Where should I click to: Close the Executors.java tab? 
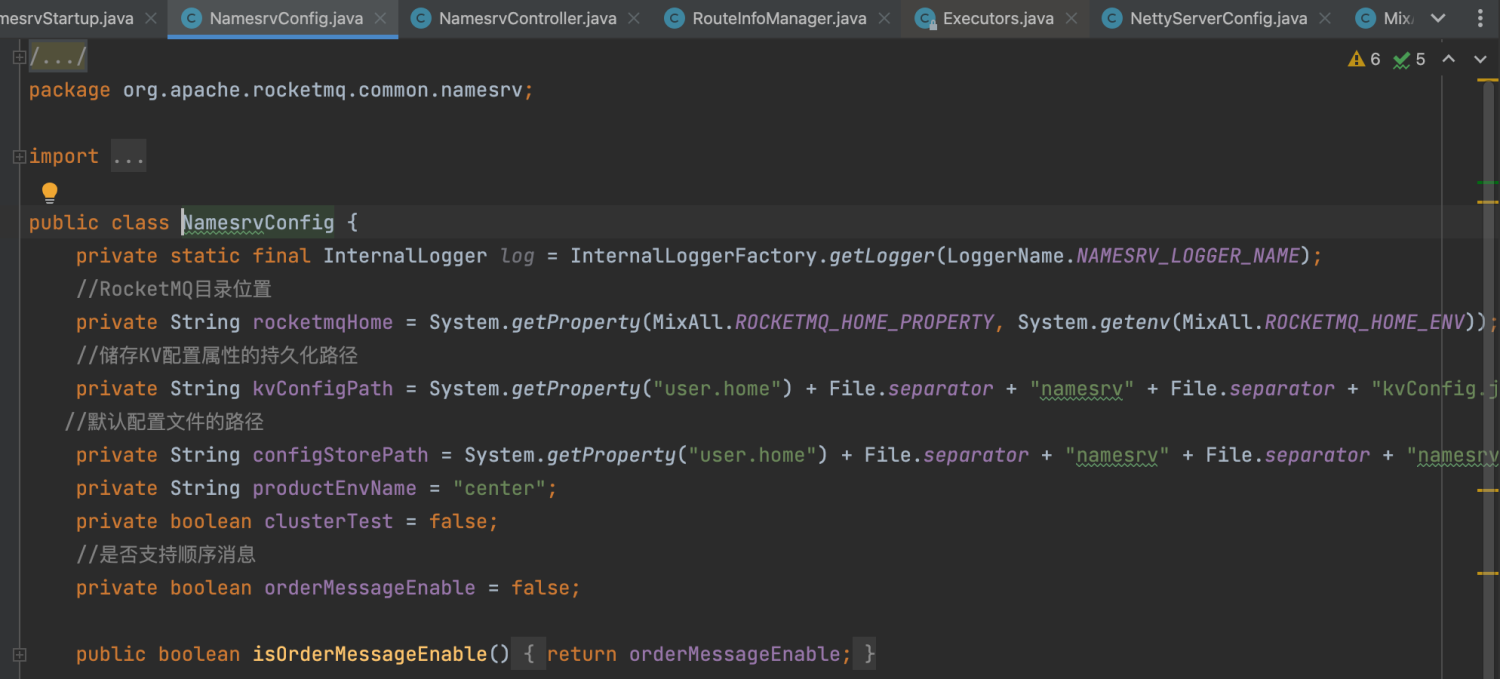(1071, 18)
